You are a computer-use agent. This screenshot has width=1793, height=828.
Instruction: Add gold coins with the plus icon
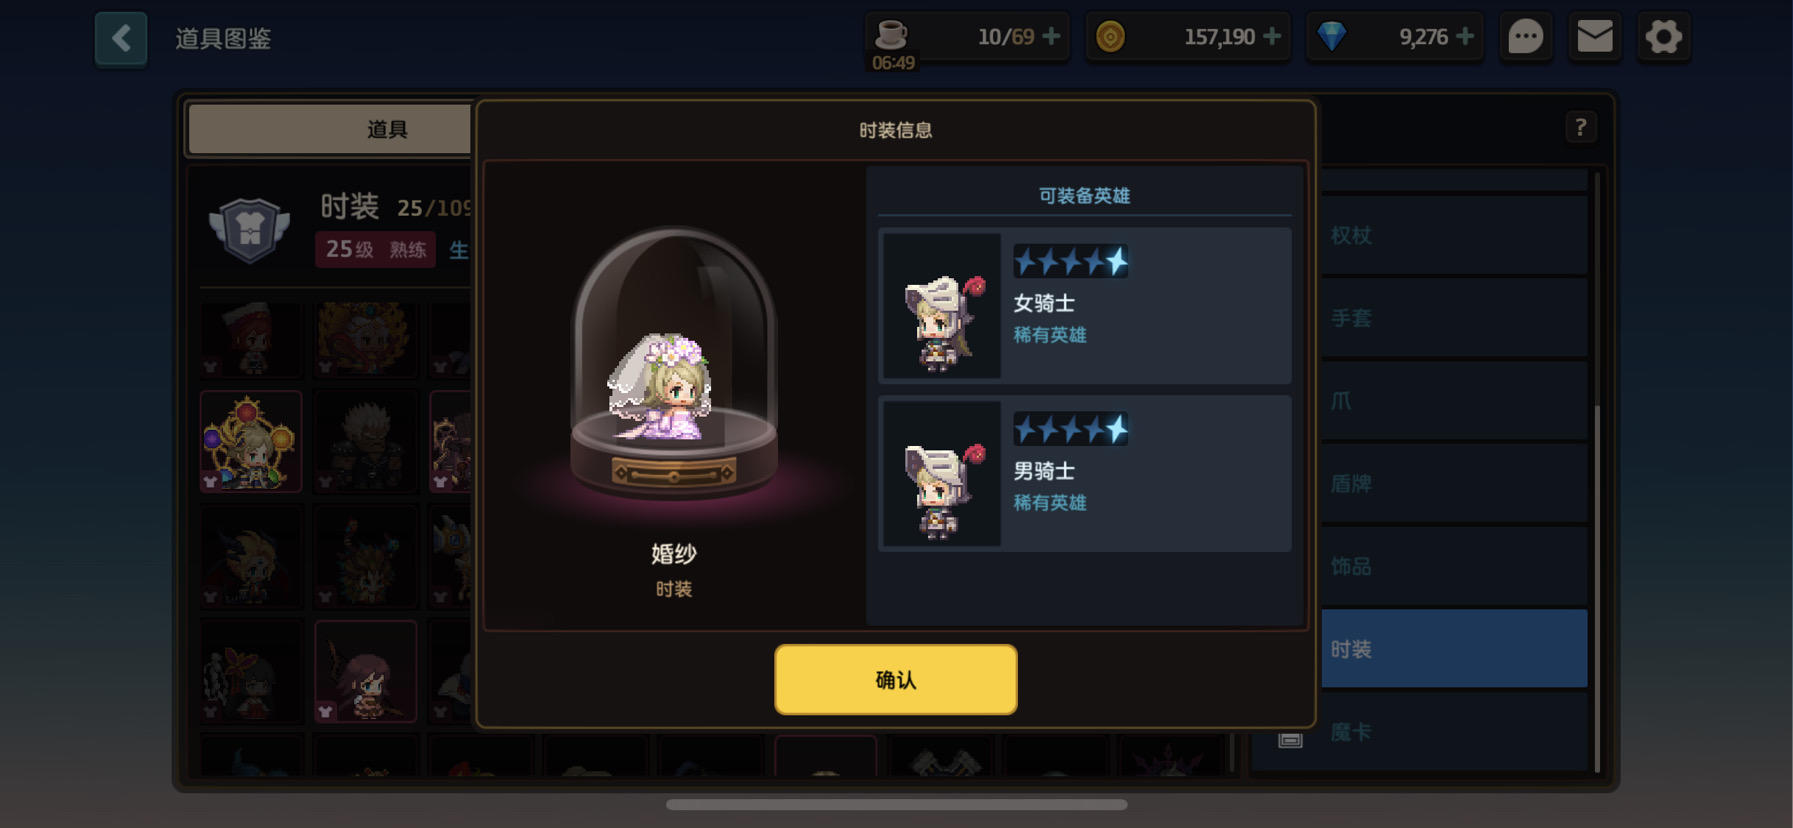pyautogui.click(x=1272, y=36)
